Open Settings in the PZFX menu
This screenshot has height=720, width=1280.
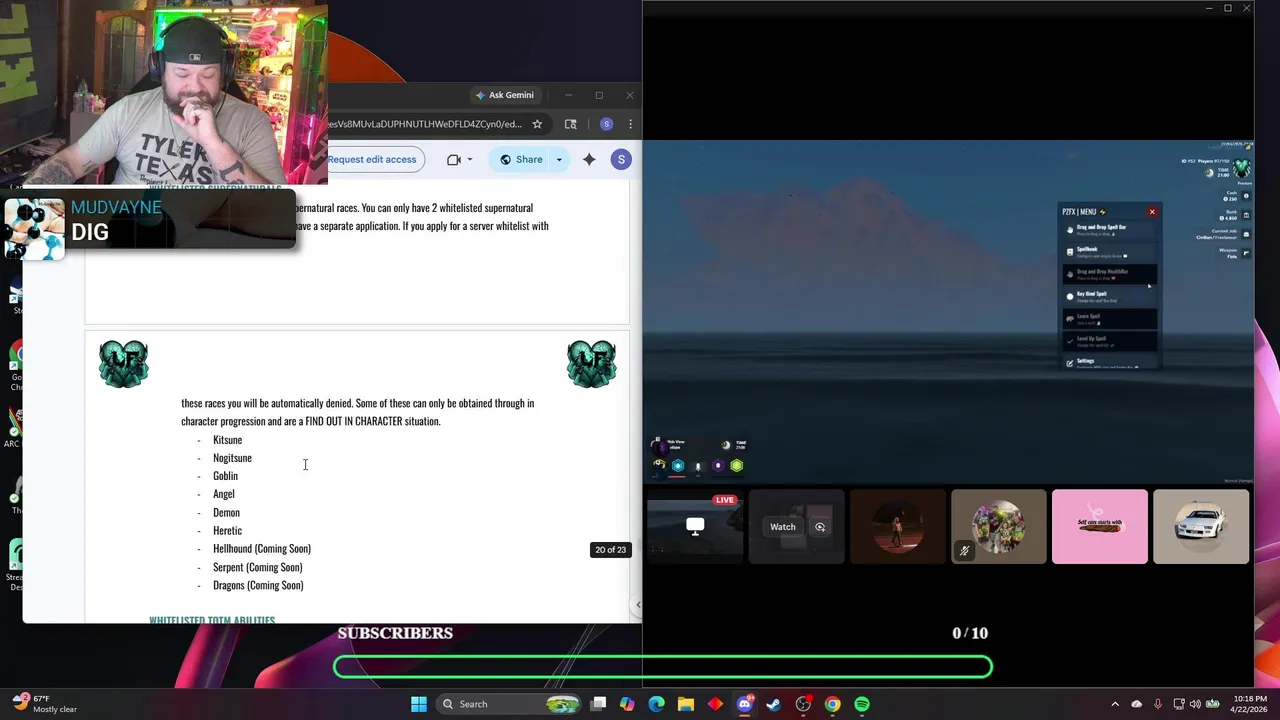(x=1108, y=362)
